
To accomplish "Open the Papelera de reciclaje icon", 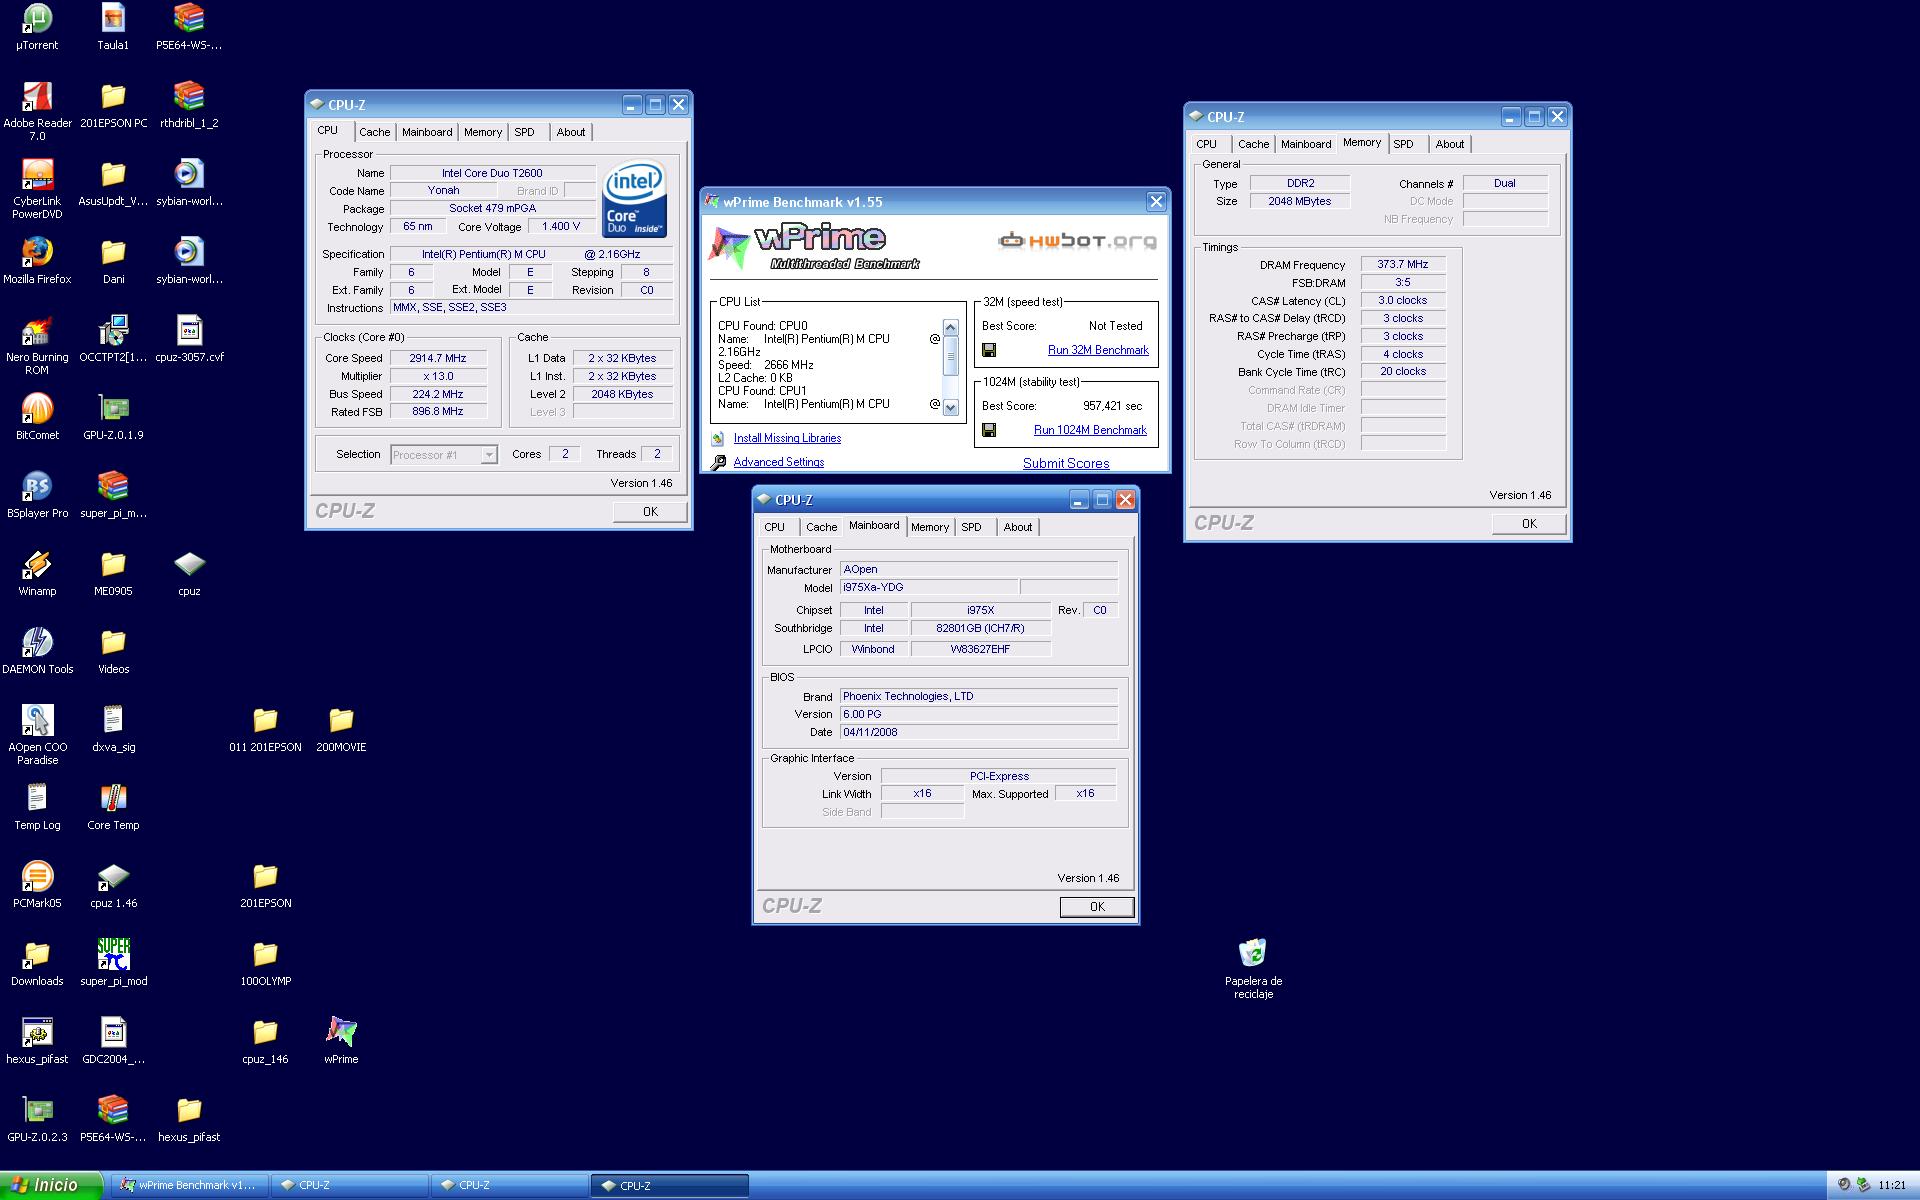I will (x=1253, y=969).
